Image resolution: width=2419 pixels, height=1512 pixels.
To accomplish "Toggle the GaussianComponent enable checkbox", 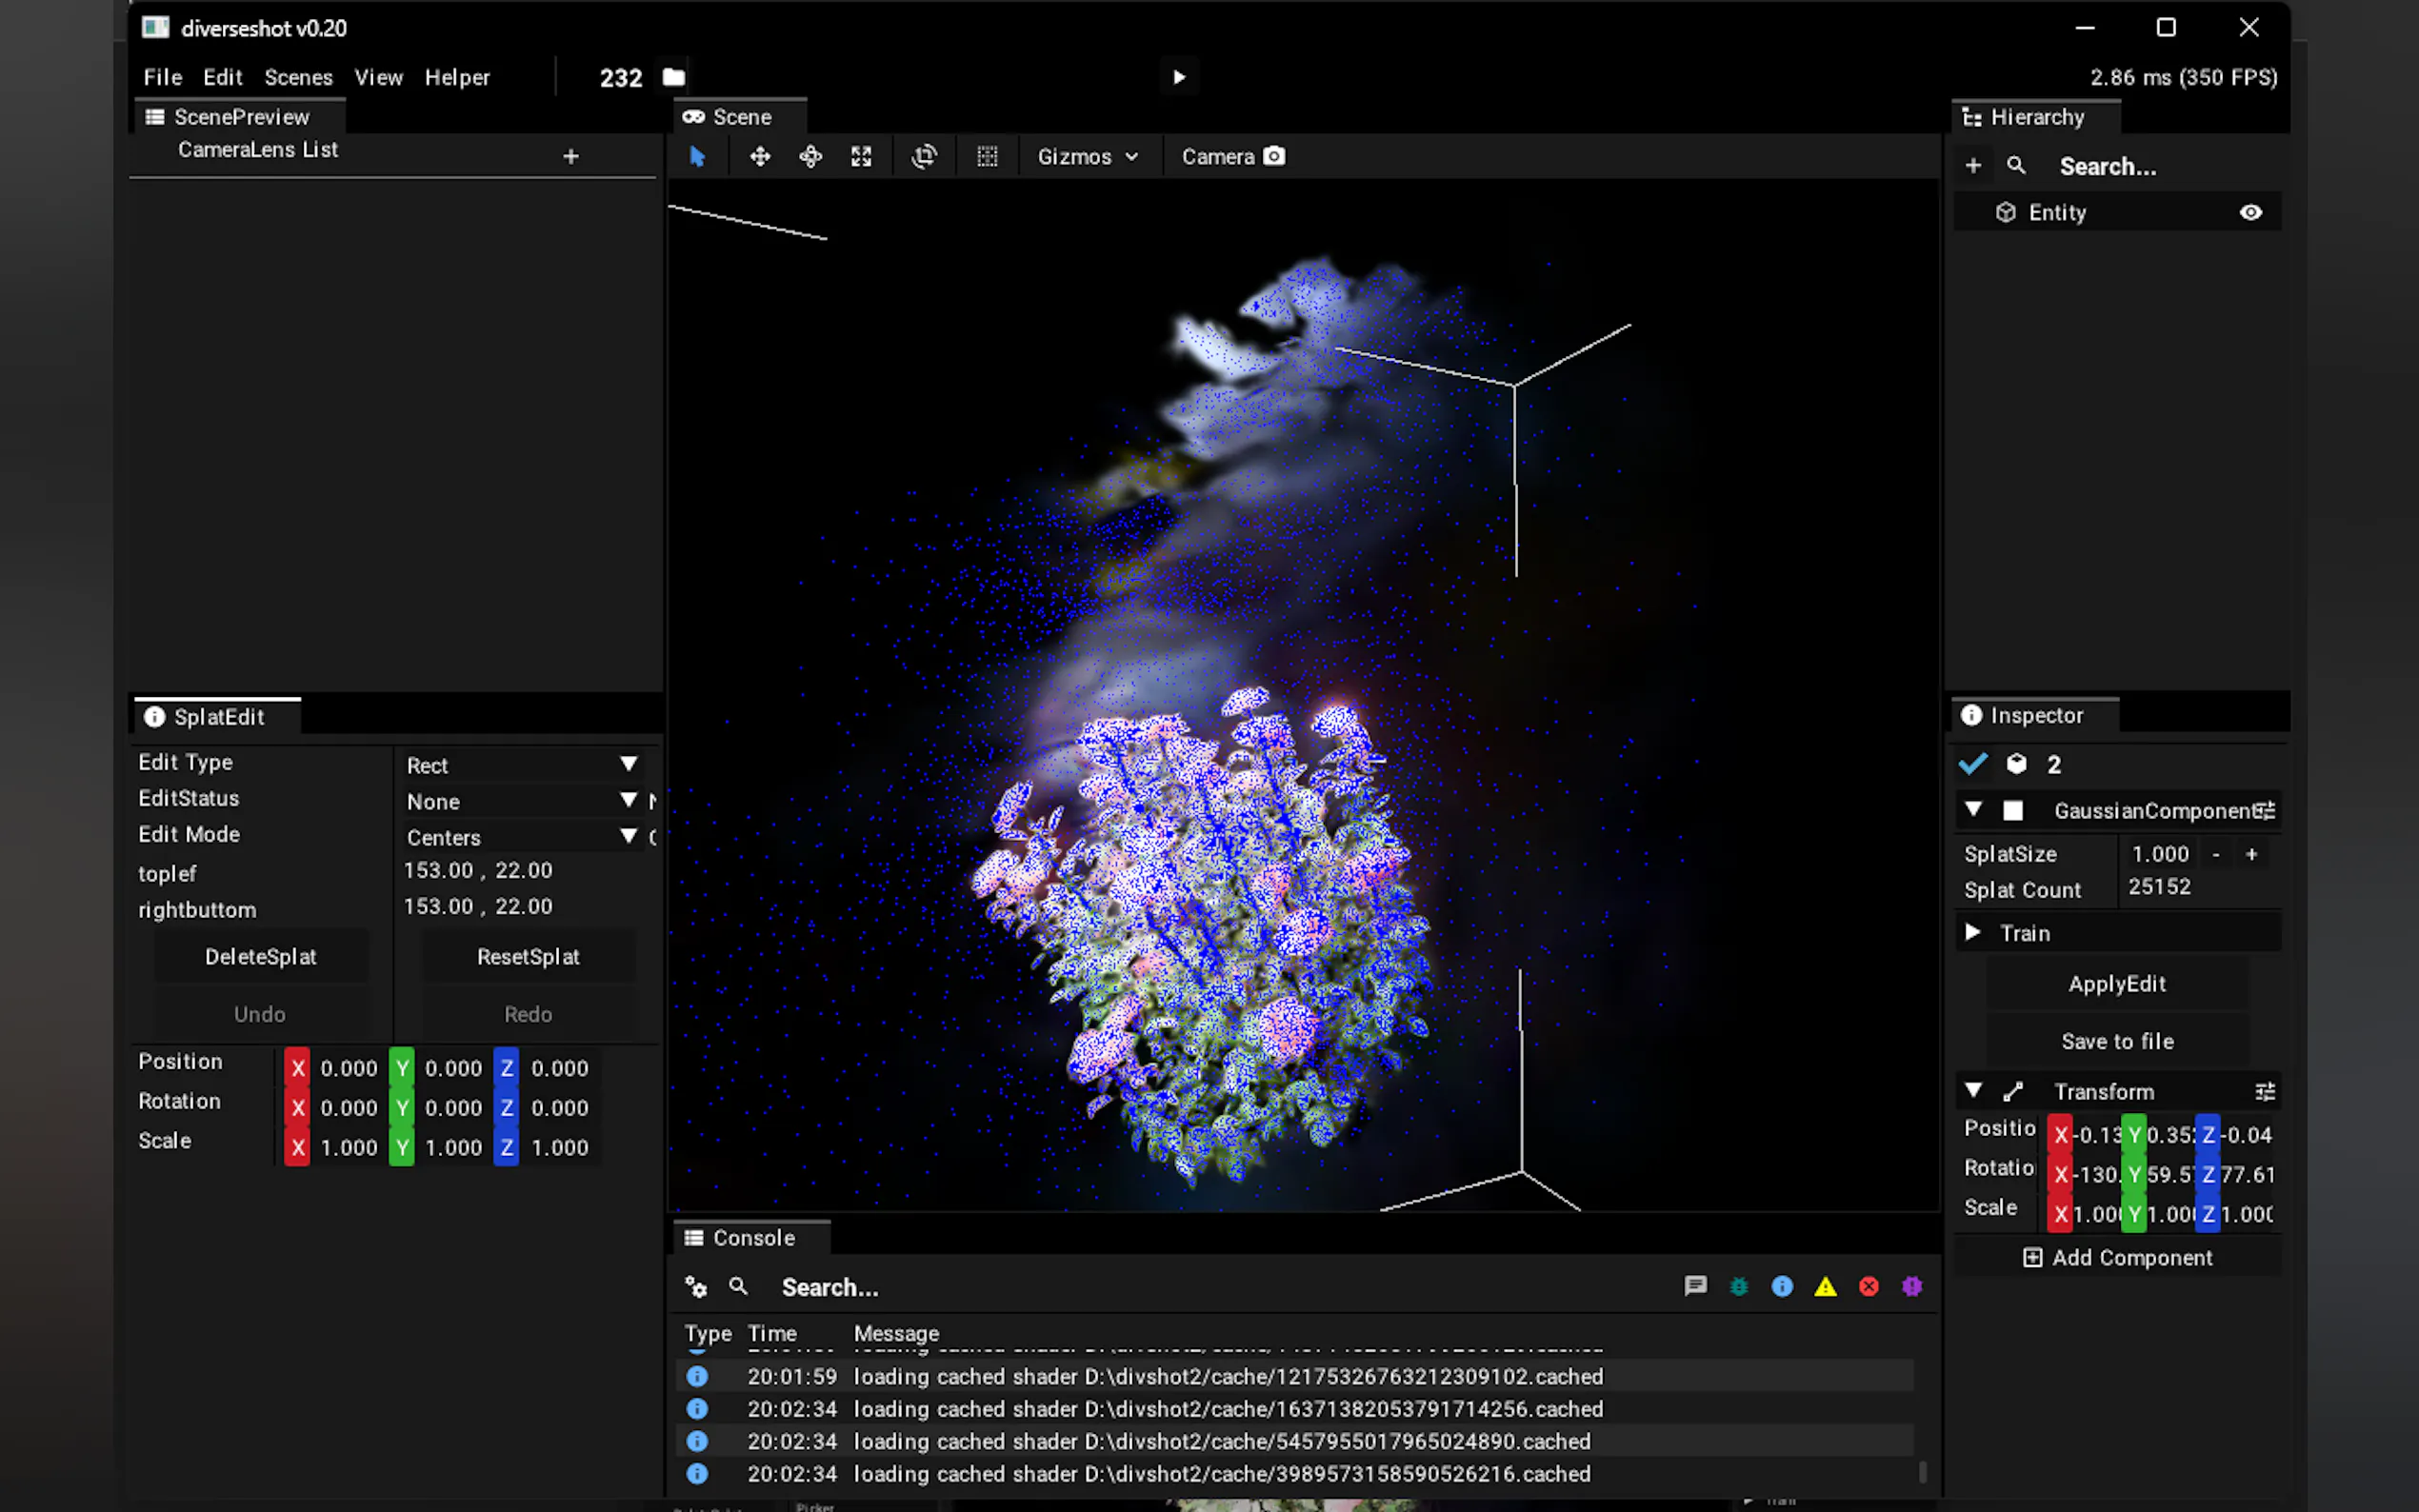I will (2013, 810).
